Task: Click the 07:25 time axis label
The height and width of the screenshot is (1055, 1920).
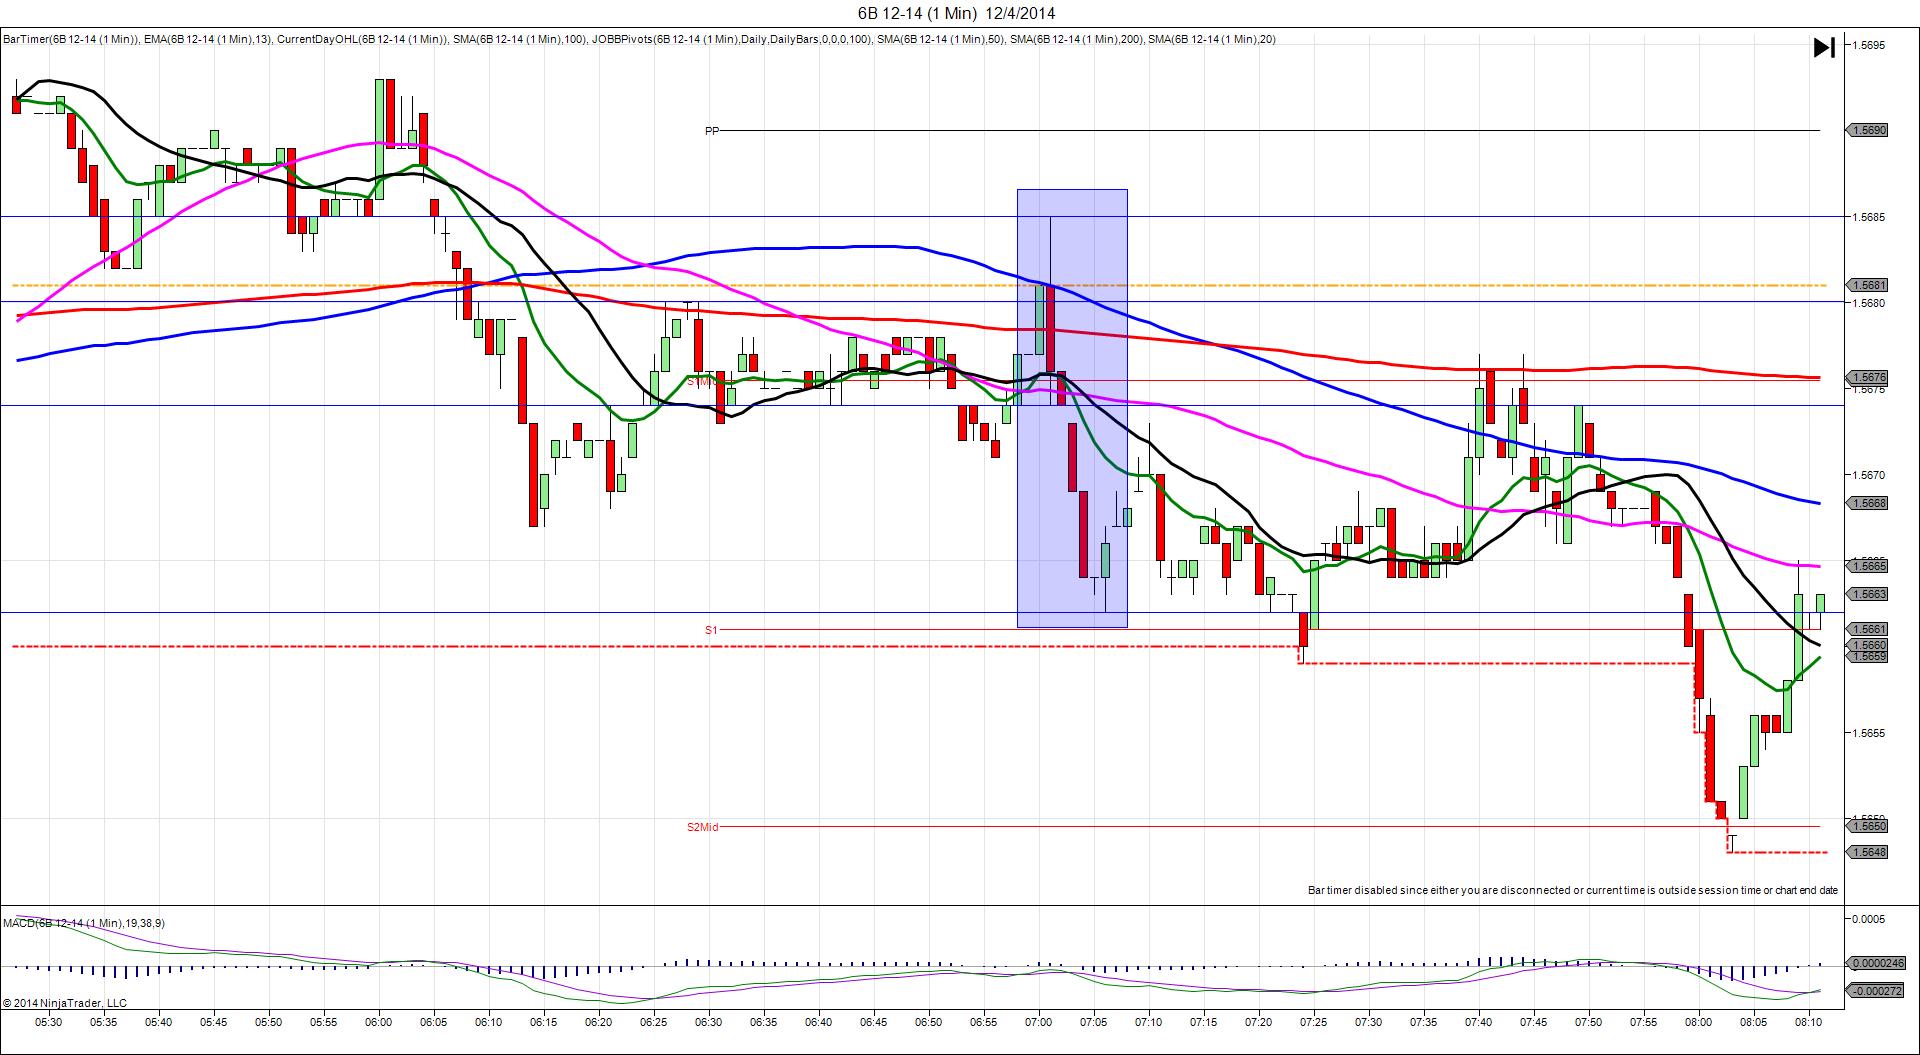Action: click(x=1313, y=1023)
